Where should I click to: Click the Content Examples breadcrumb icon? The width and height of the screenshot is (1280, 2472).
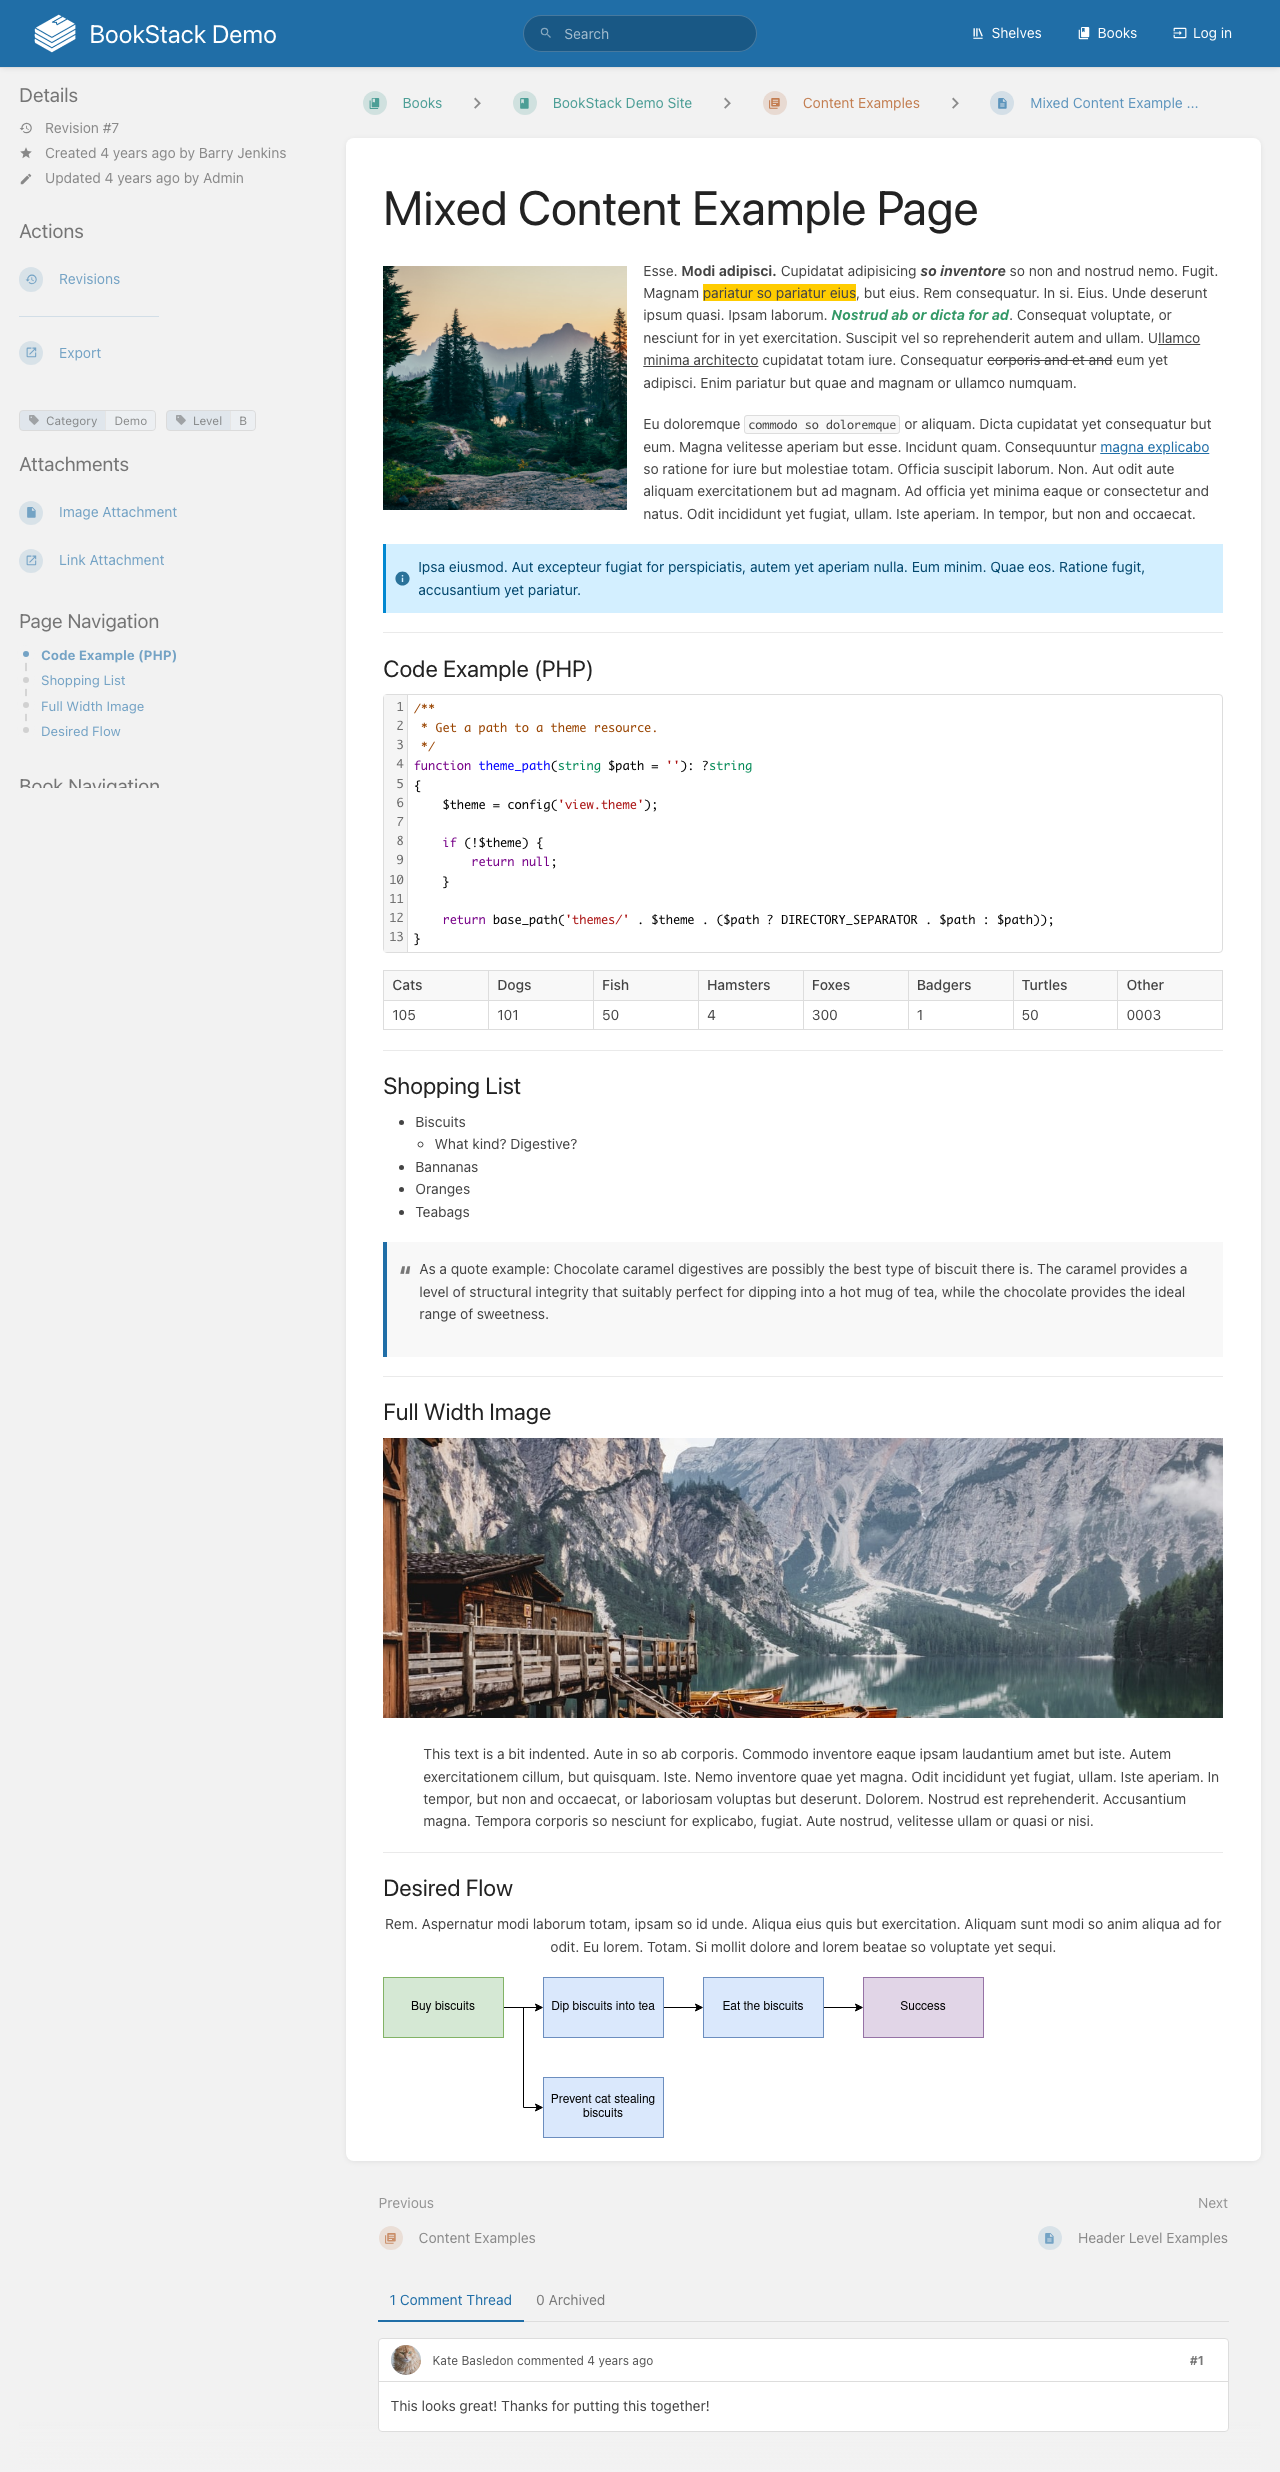[775, 103]
